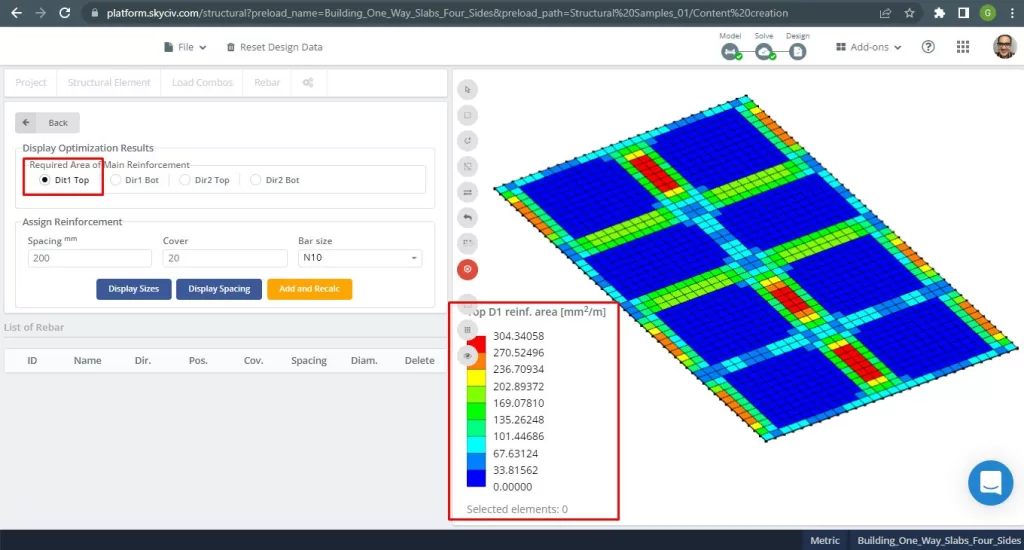The image size is (1024, 550).
Task: Click the Display Sizes button
Action: (x=134, y=289)
